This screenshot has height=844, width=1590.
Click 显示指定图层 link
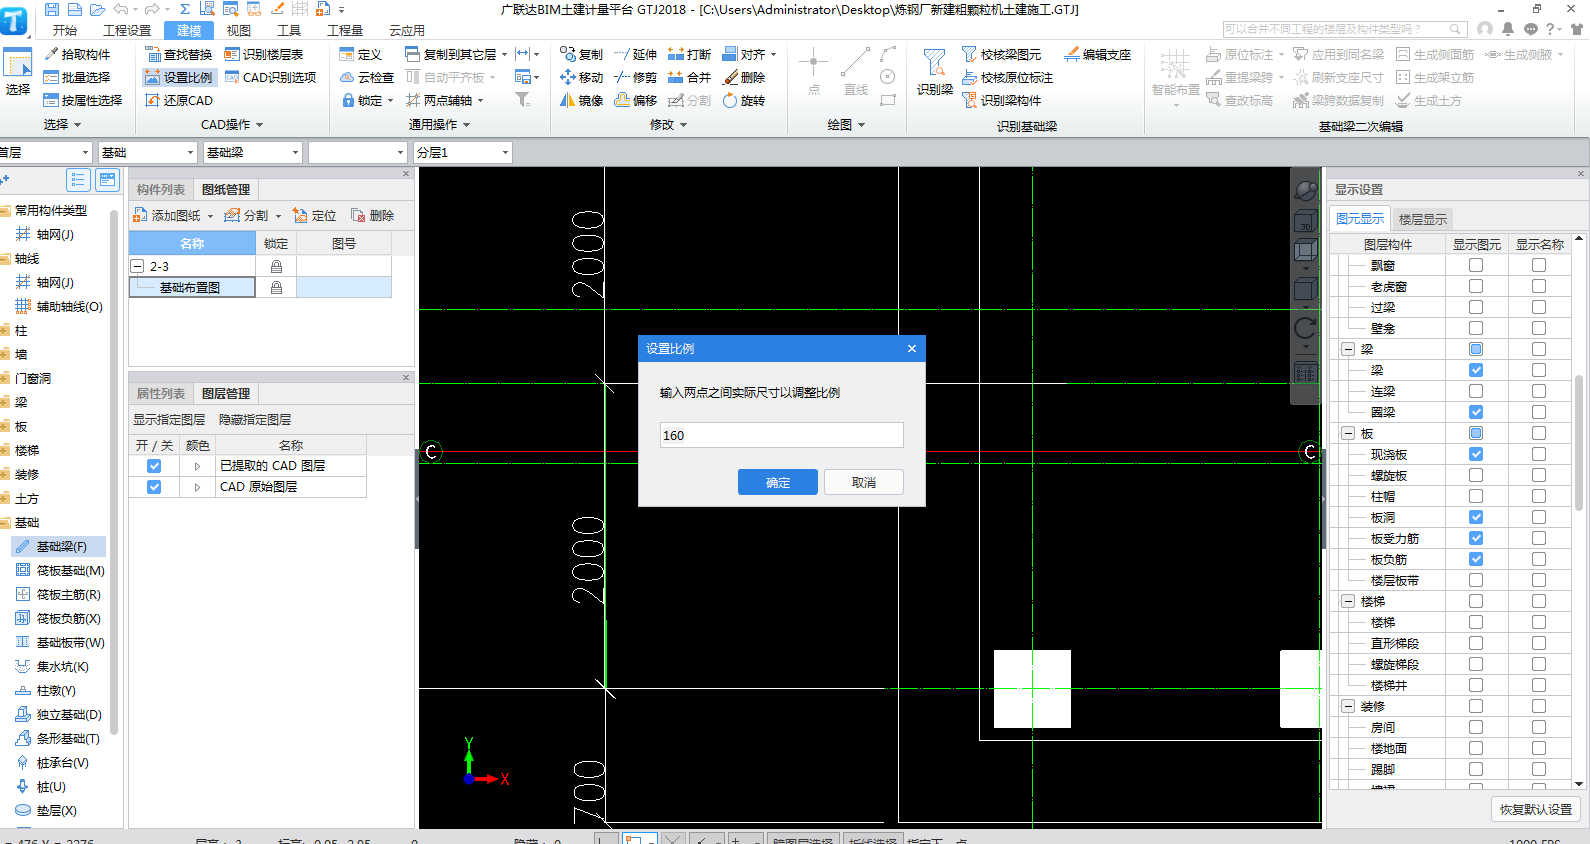pos(169,419)
